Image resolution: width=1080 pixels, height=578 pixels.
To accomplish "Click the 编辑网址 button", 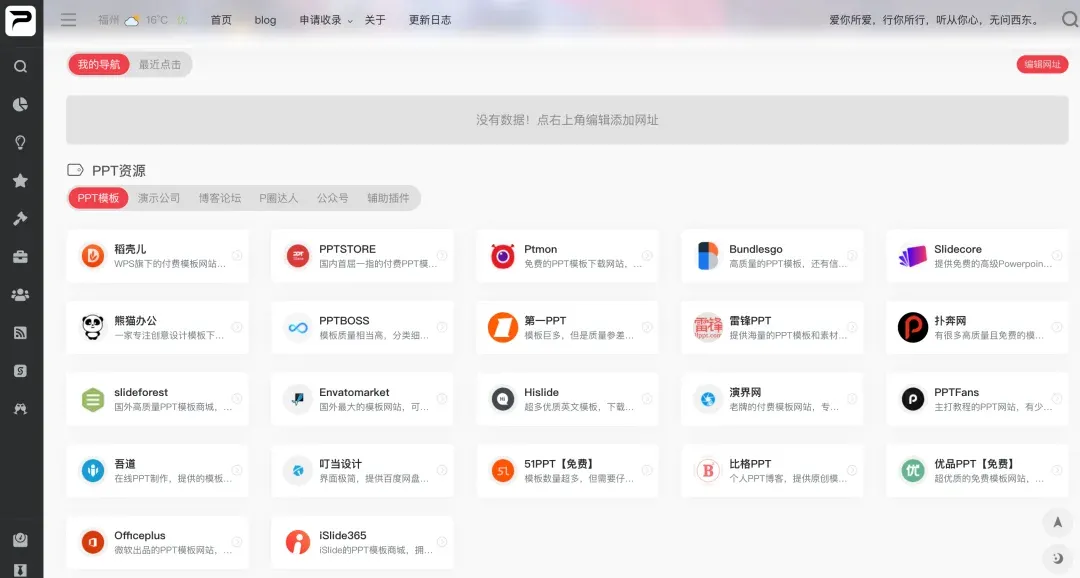I will [x=1042, y=64].
